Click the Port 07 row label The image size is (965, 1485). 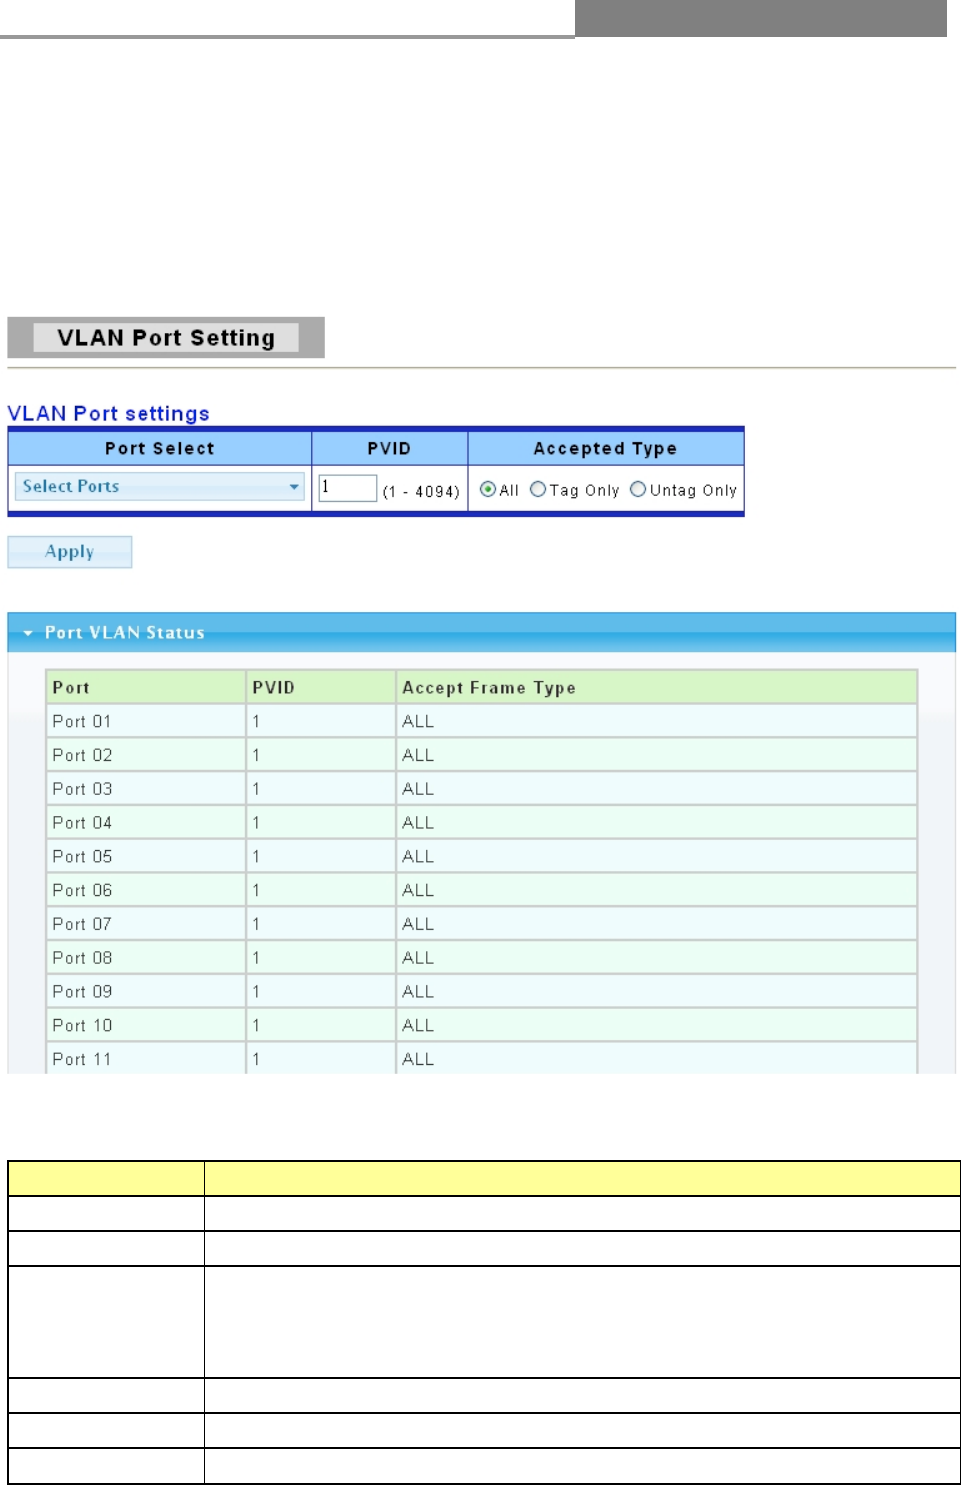82,924
